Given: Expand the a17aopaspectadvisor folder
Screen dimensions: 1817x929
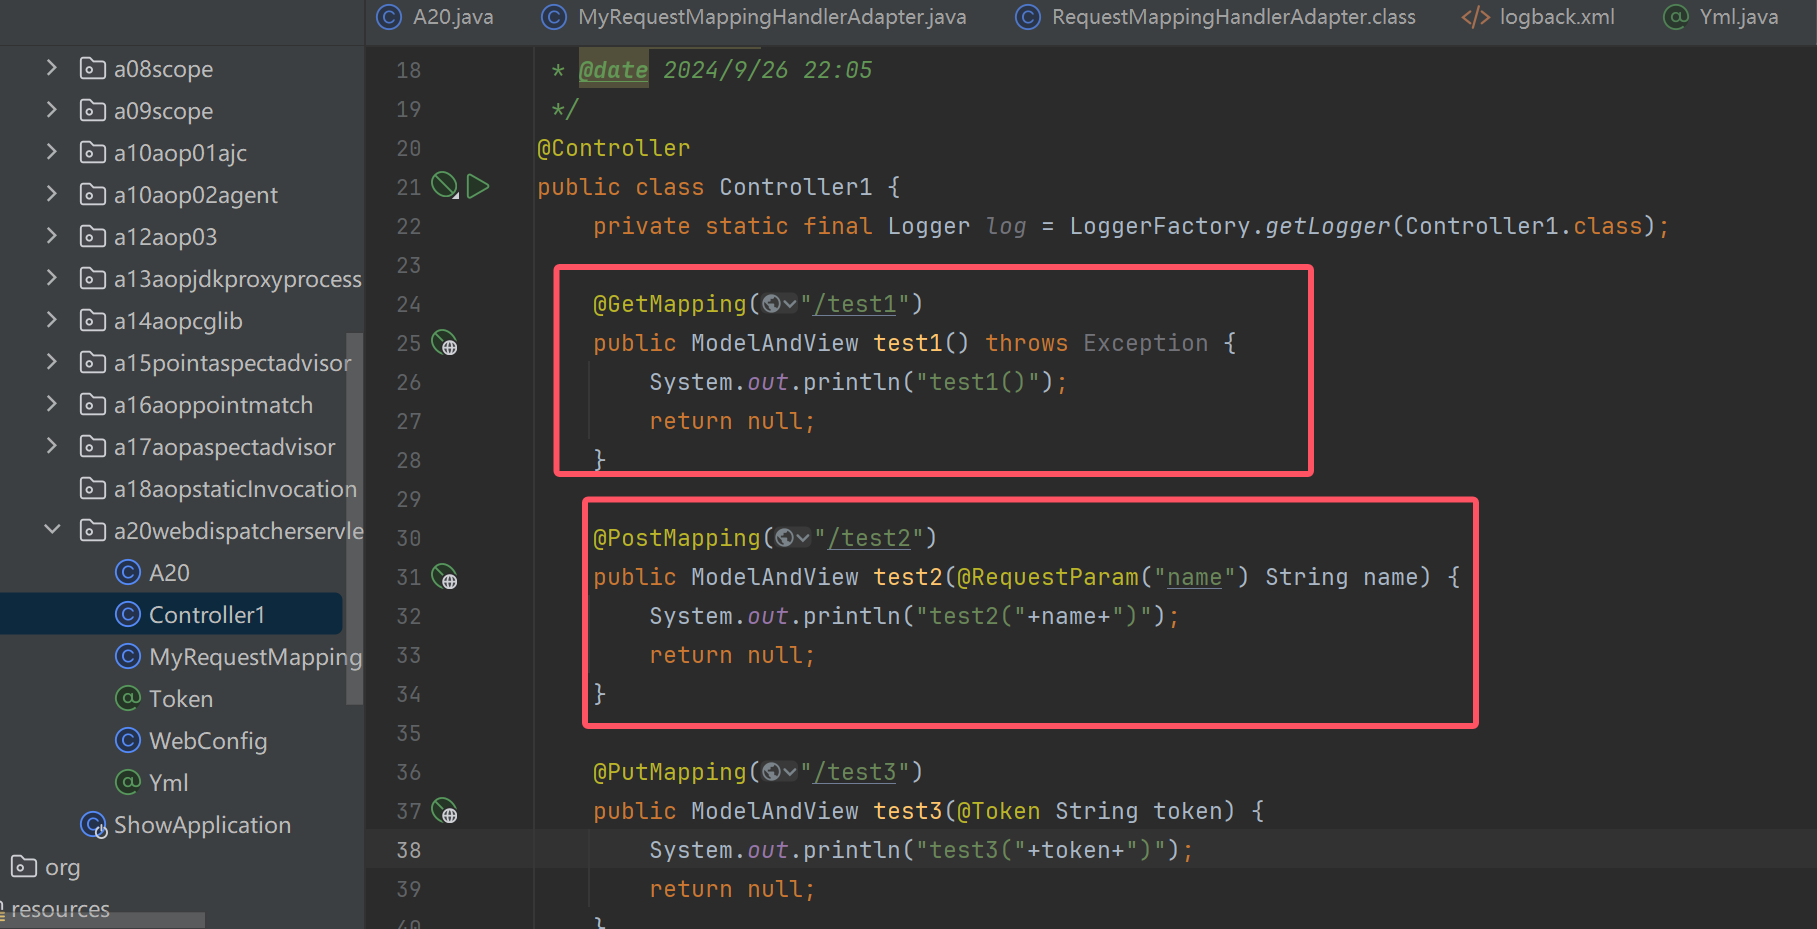Looking at the screenshot, I should [x=52, y=446].
